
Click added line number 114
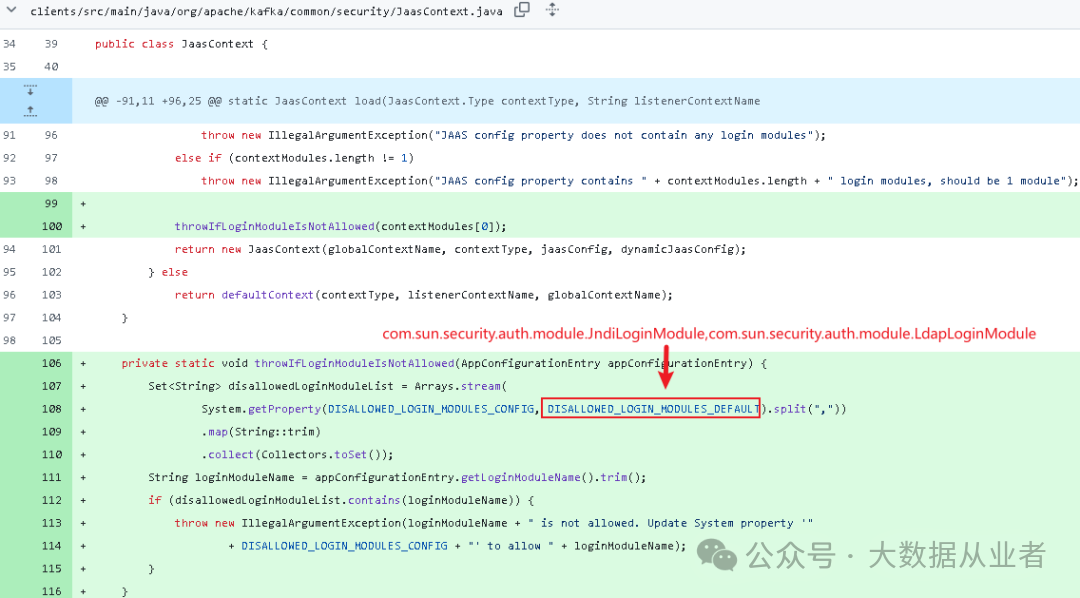tap(52, 545)
